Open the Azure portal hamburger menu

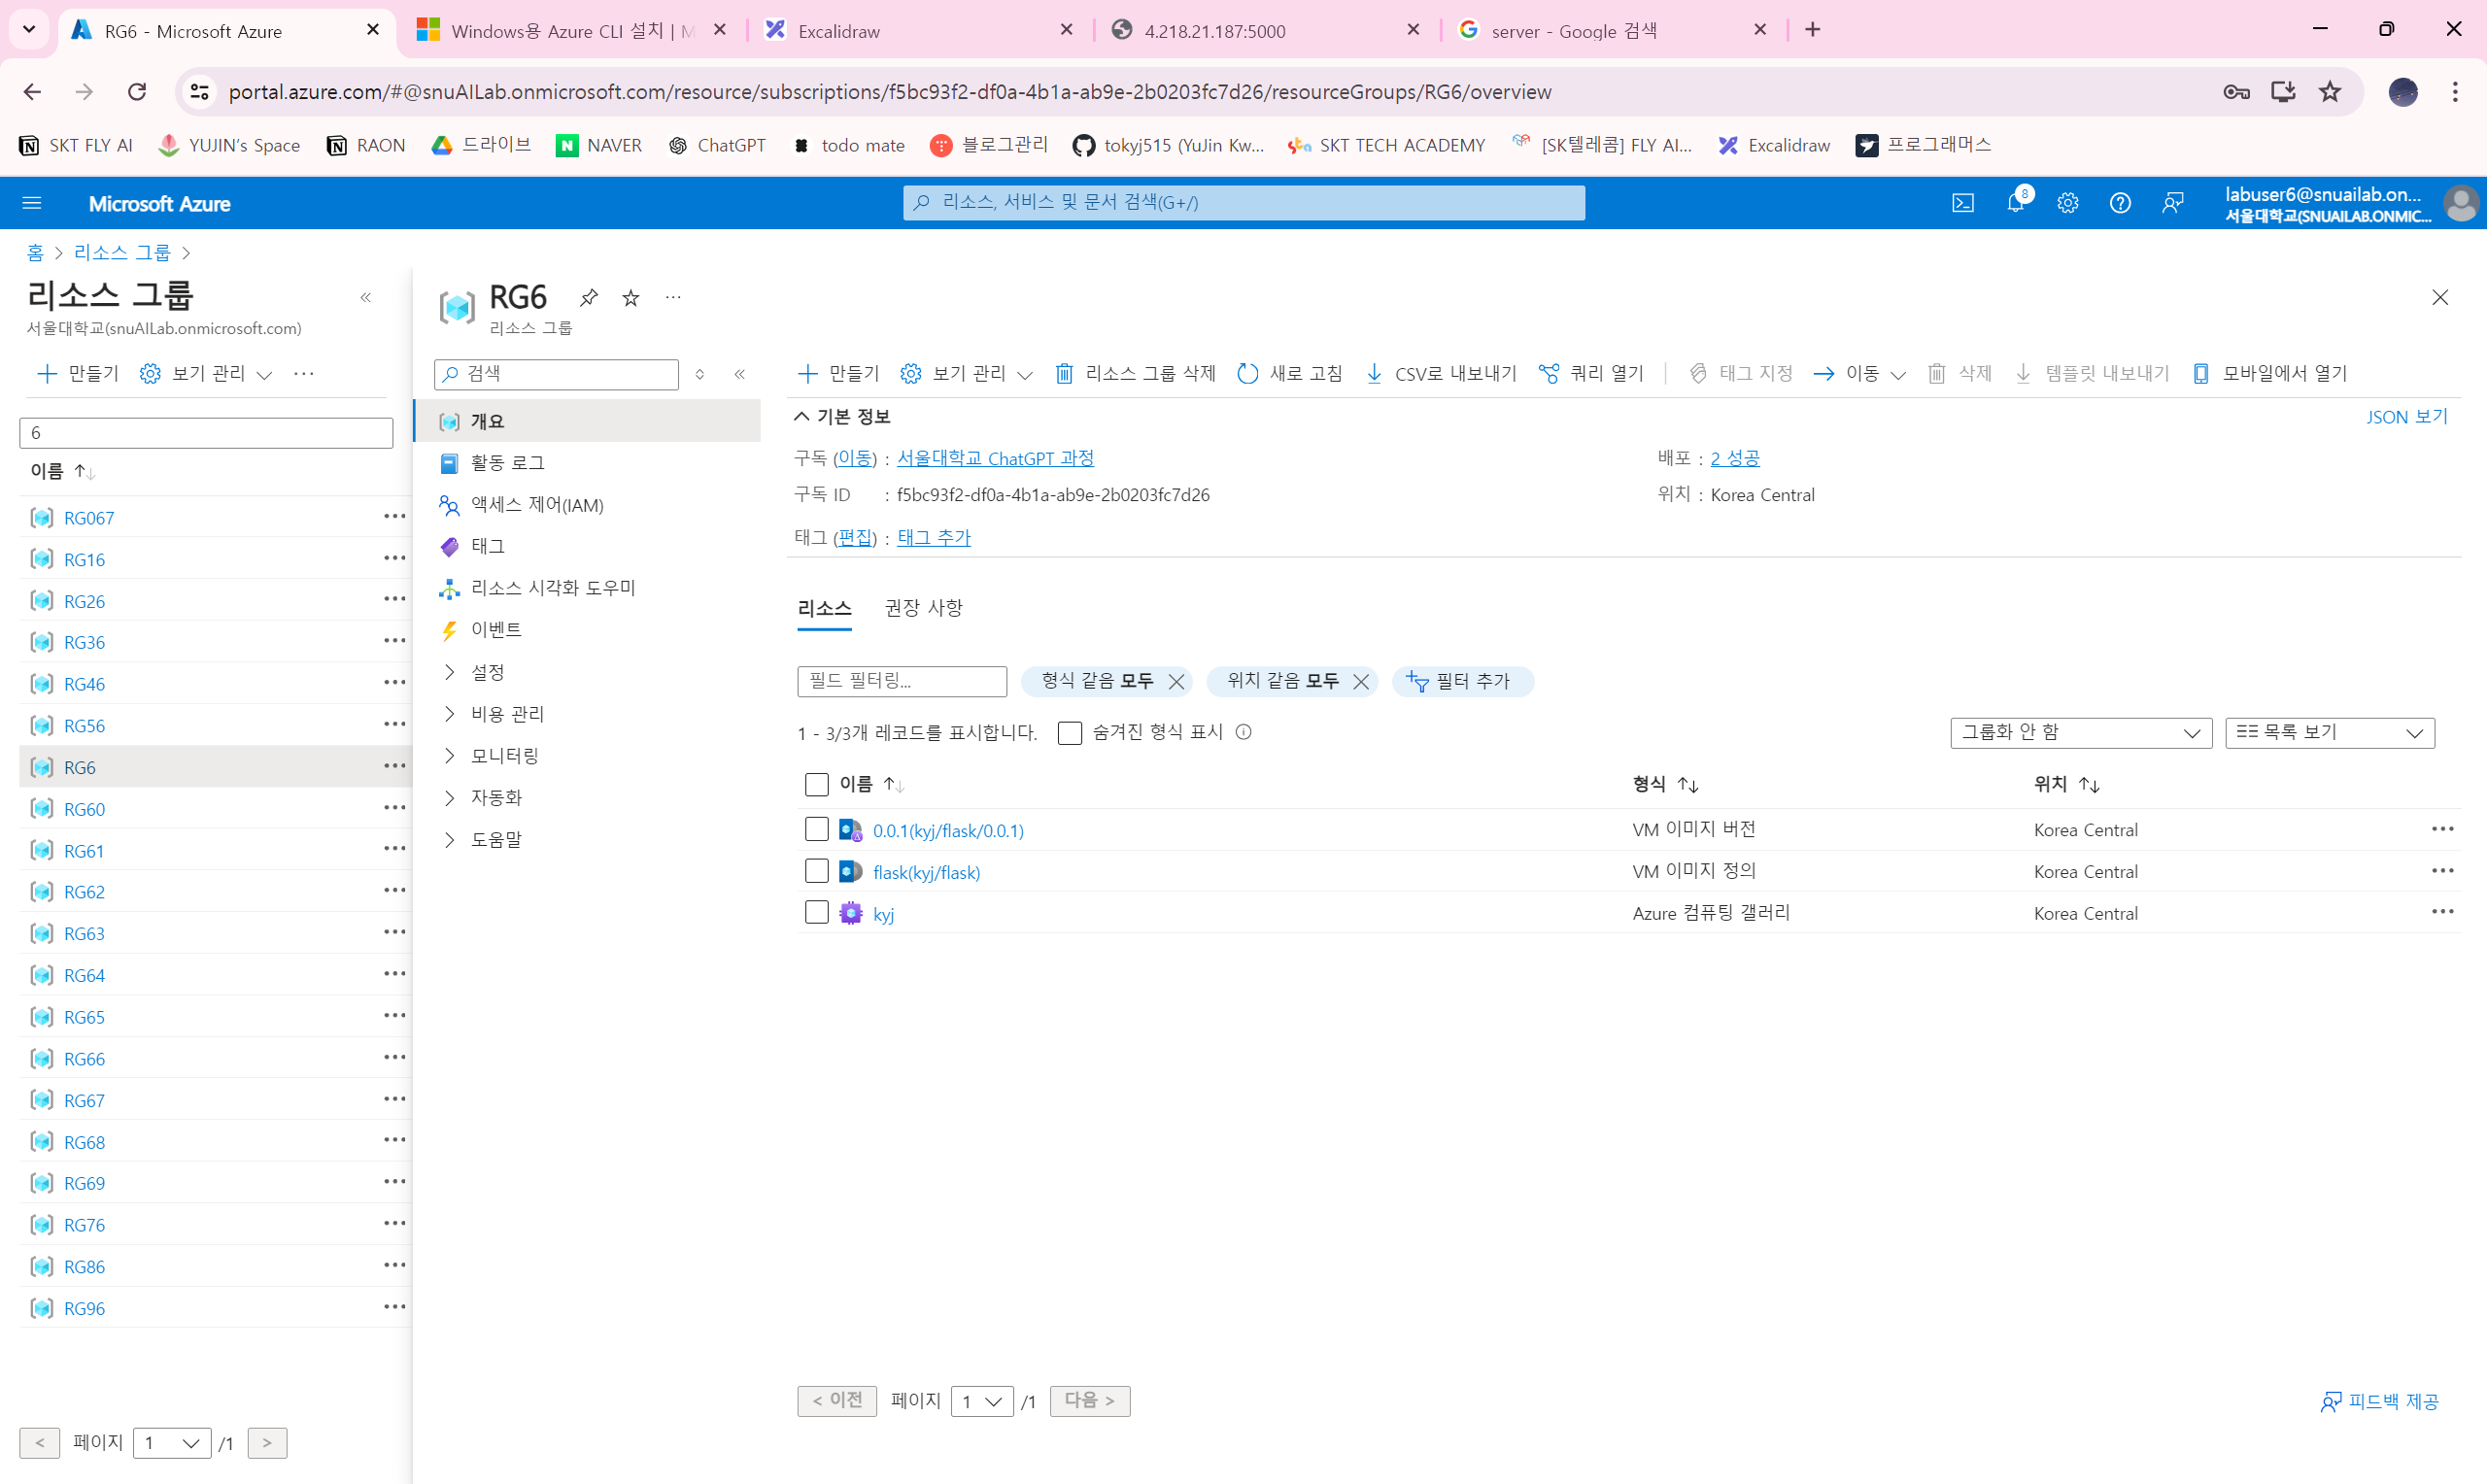pos(31,203)
